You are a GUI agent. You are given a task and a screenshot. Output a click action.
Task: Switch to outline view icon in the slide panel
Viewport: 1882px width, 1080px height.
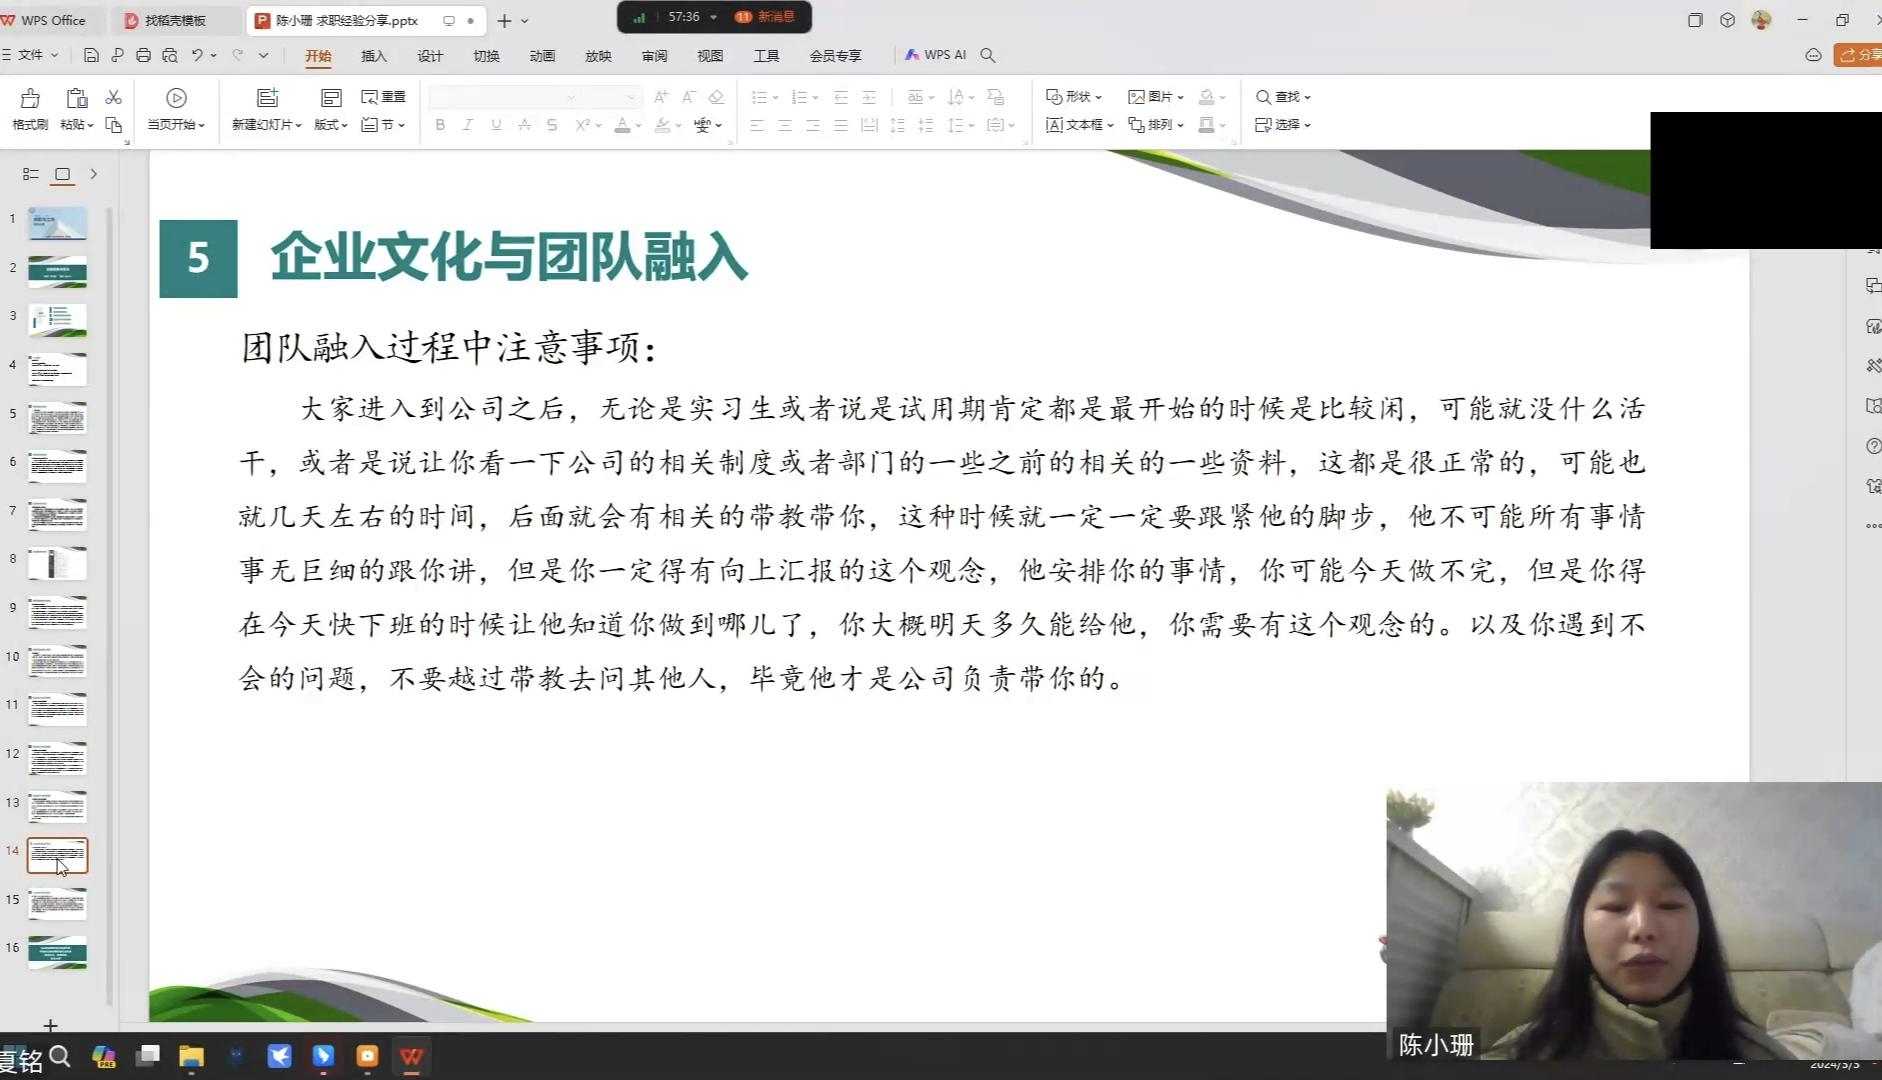(x=31, y=174)
